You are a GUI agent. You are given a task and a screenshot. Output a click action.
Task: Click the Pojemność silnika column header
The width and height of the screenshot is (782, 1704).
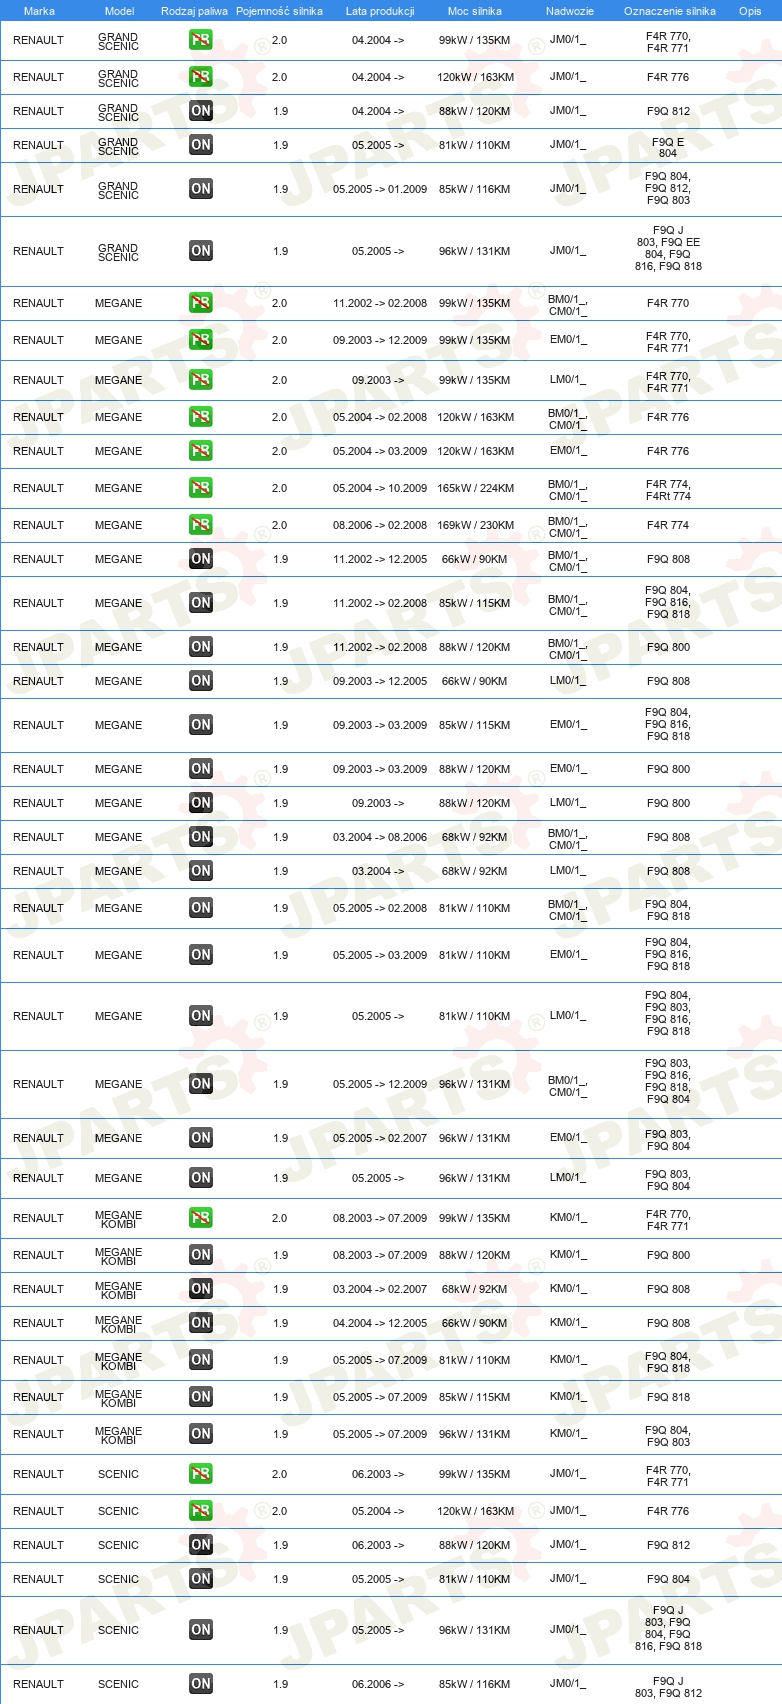point(279,11)
